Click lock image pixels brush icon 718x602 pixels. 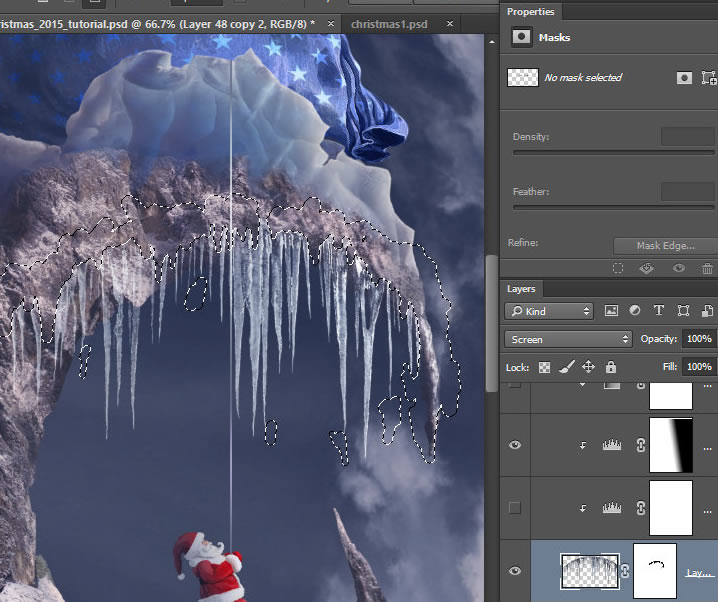pyautogui.click(x=566, y=367)
